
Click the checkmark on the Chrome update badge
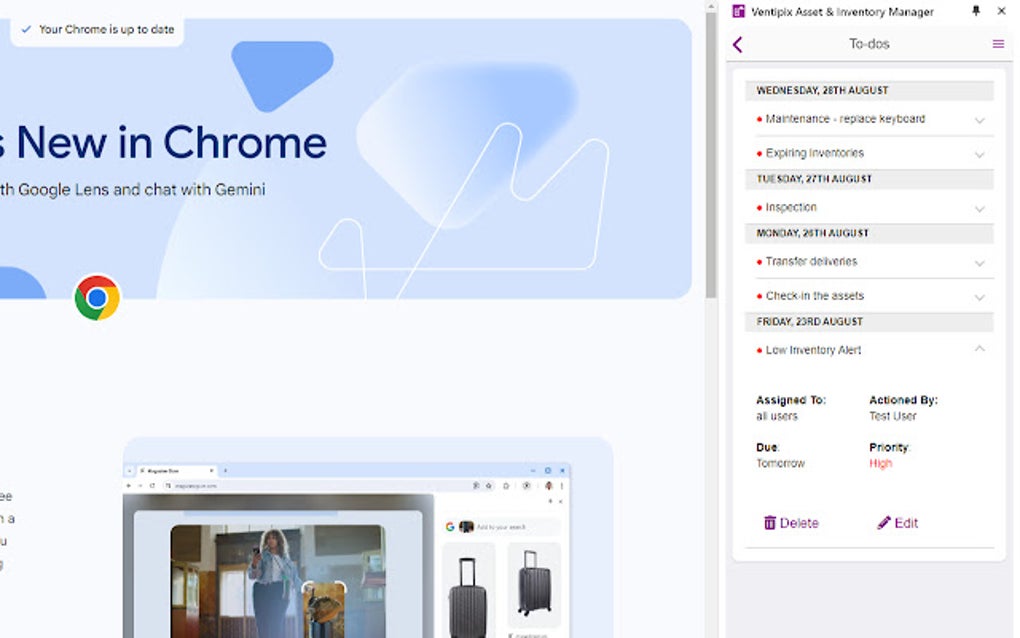click(x=26, y=30)
